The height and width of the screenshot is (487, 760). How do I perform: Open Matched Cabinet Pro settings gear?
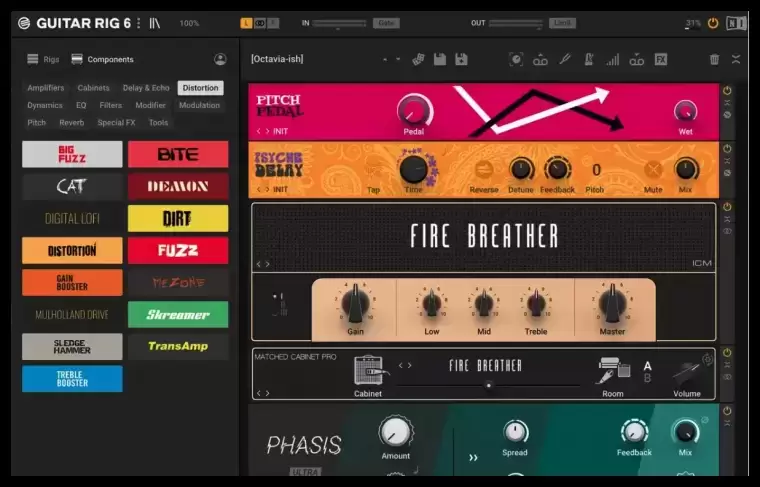(x=708, y=359)
